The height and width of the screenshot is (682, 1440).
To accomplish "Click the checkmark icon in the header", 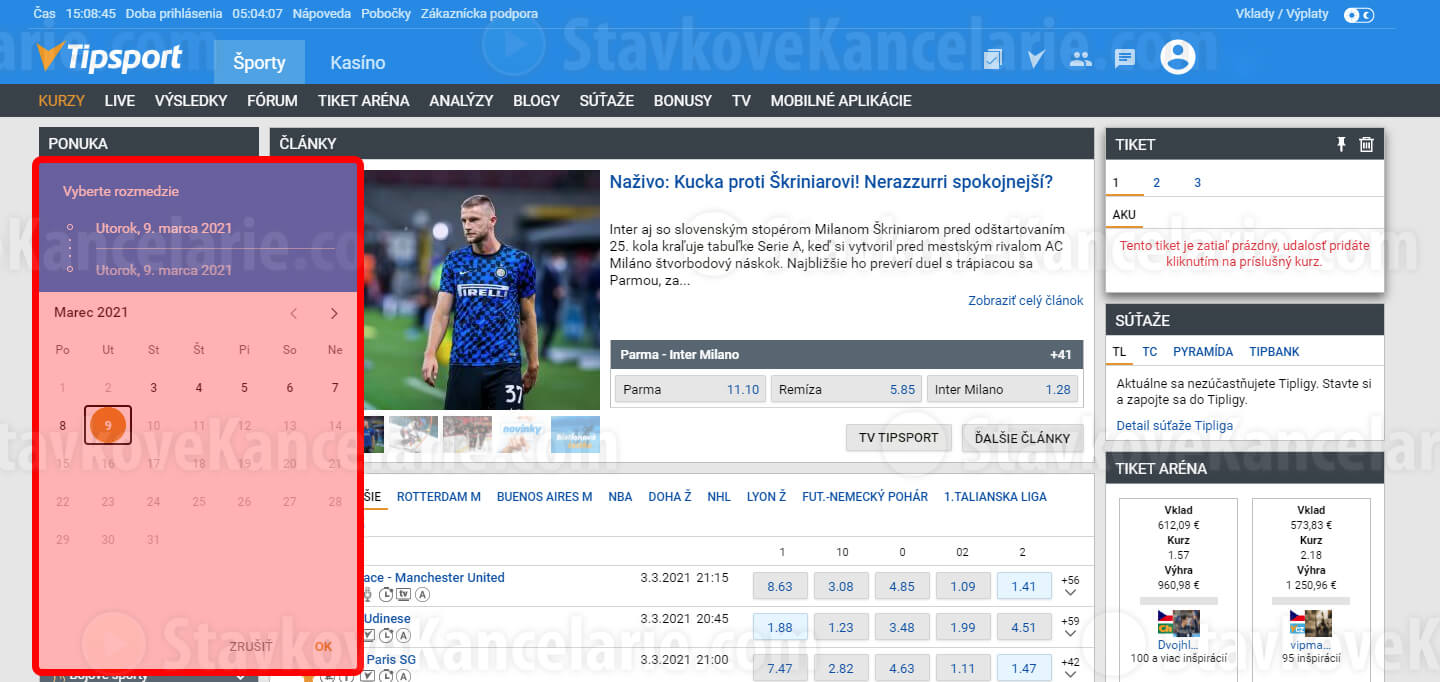I will (x=1036, y=59).
